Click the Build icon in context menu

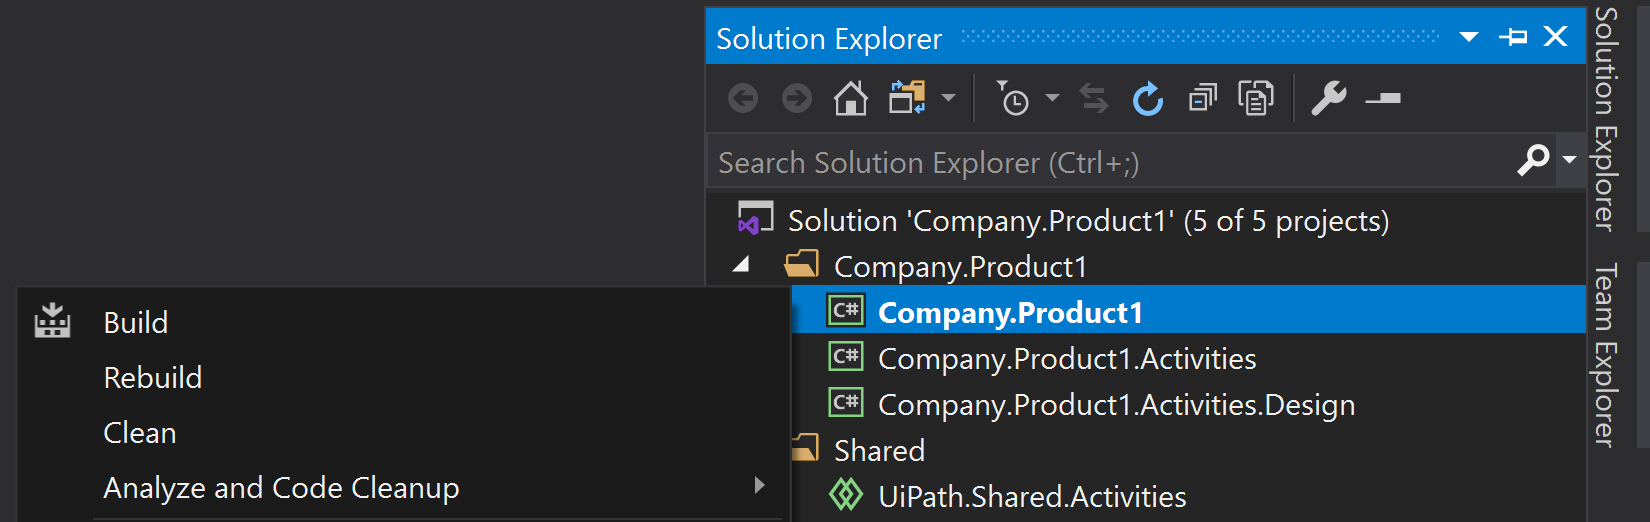52,321
